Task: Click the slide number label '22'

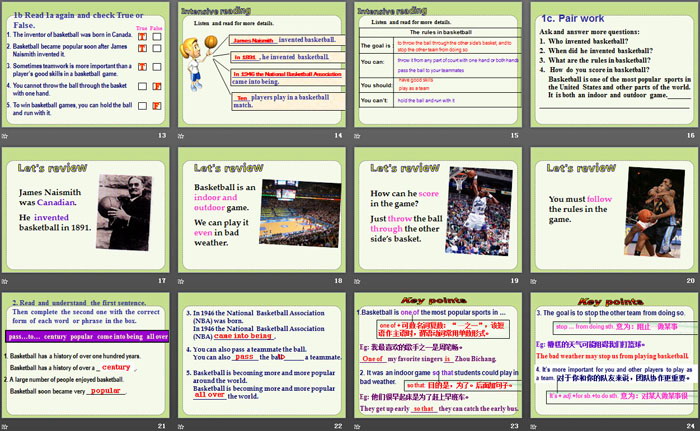Action: click(338, 426)
